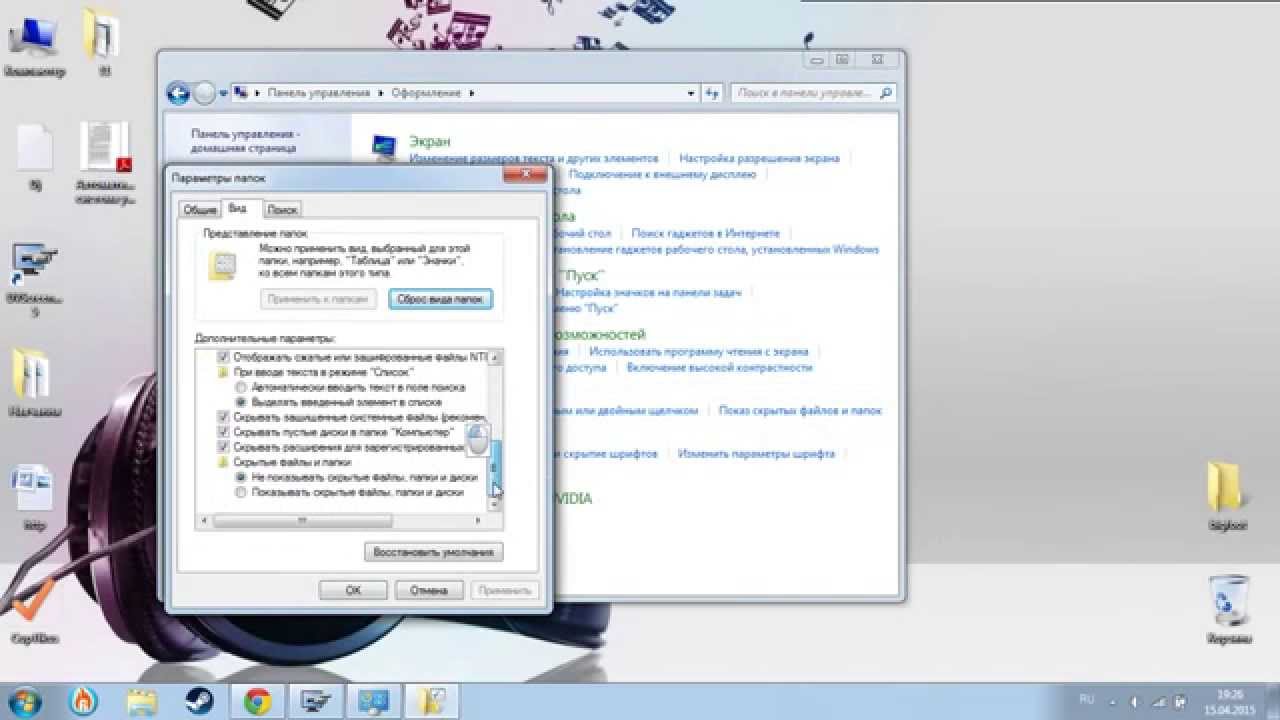The image size is (1280, 720).
Task: Click the 'Скрытые файлы и папки' node
Action: click(292, 462)
